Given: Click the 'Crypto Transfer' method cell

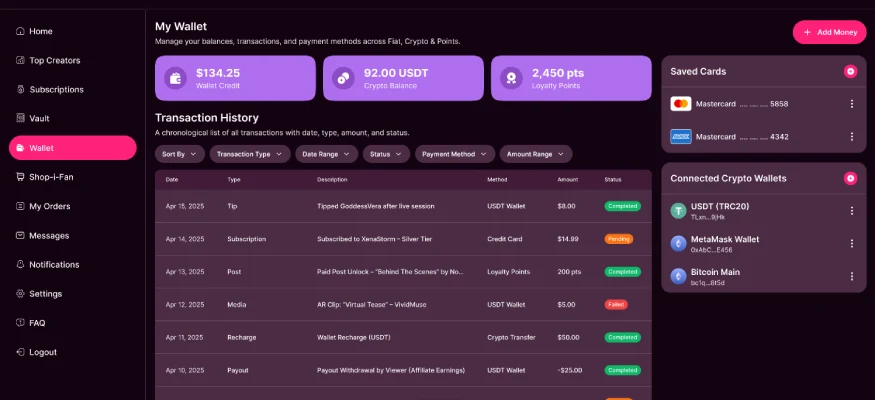Looking at the screenshot, I should pos(511,338).
